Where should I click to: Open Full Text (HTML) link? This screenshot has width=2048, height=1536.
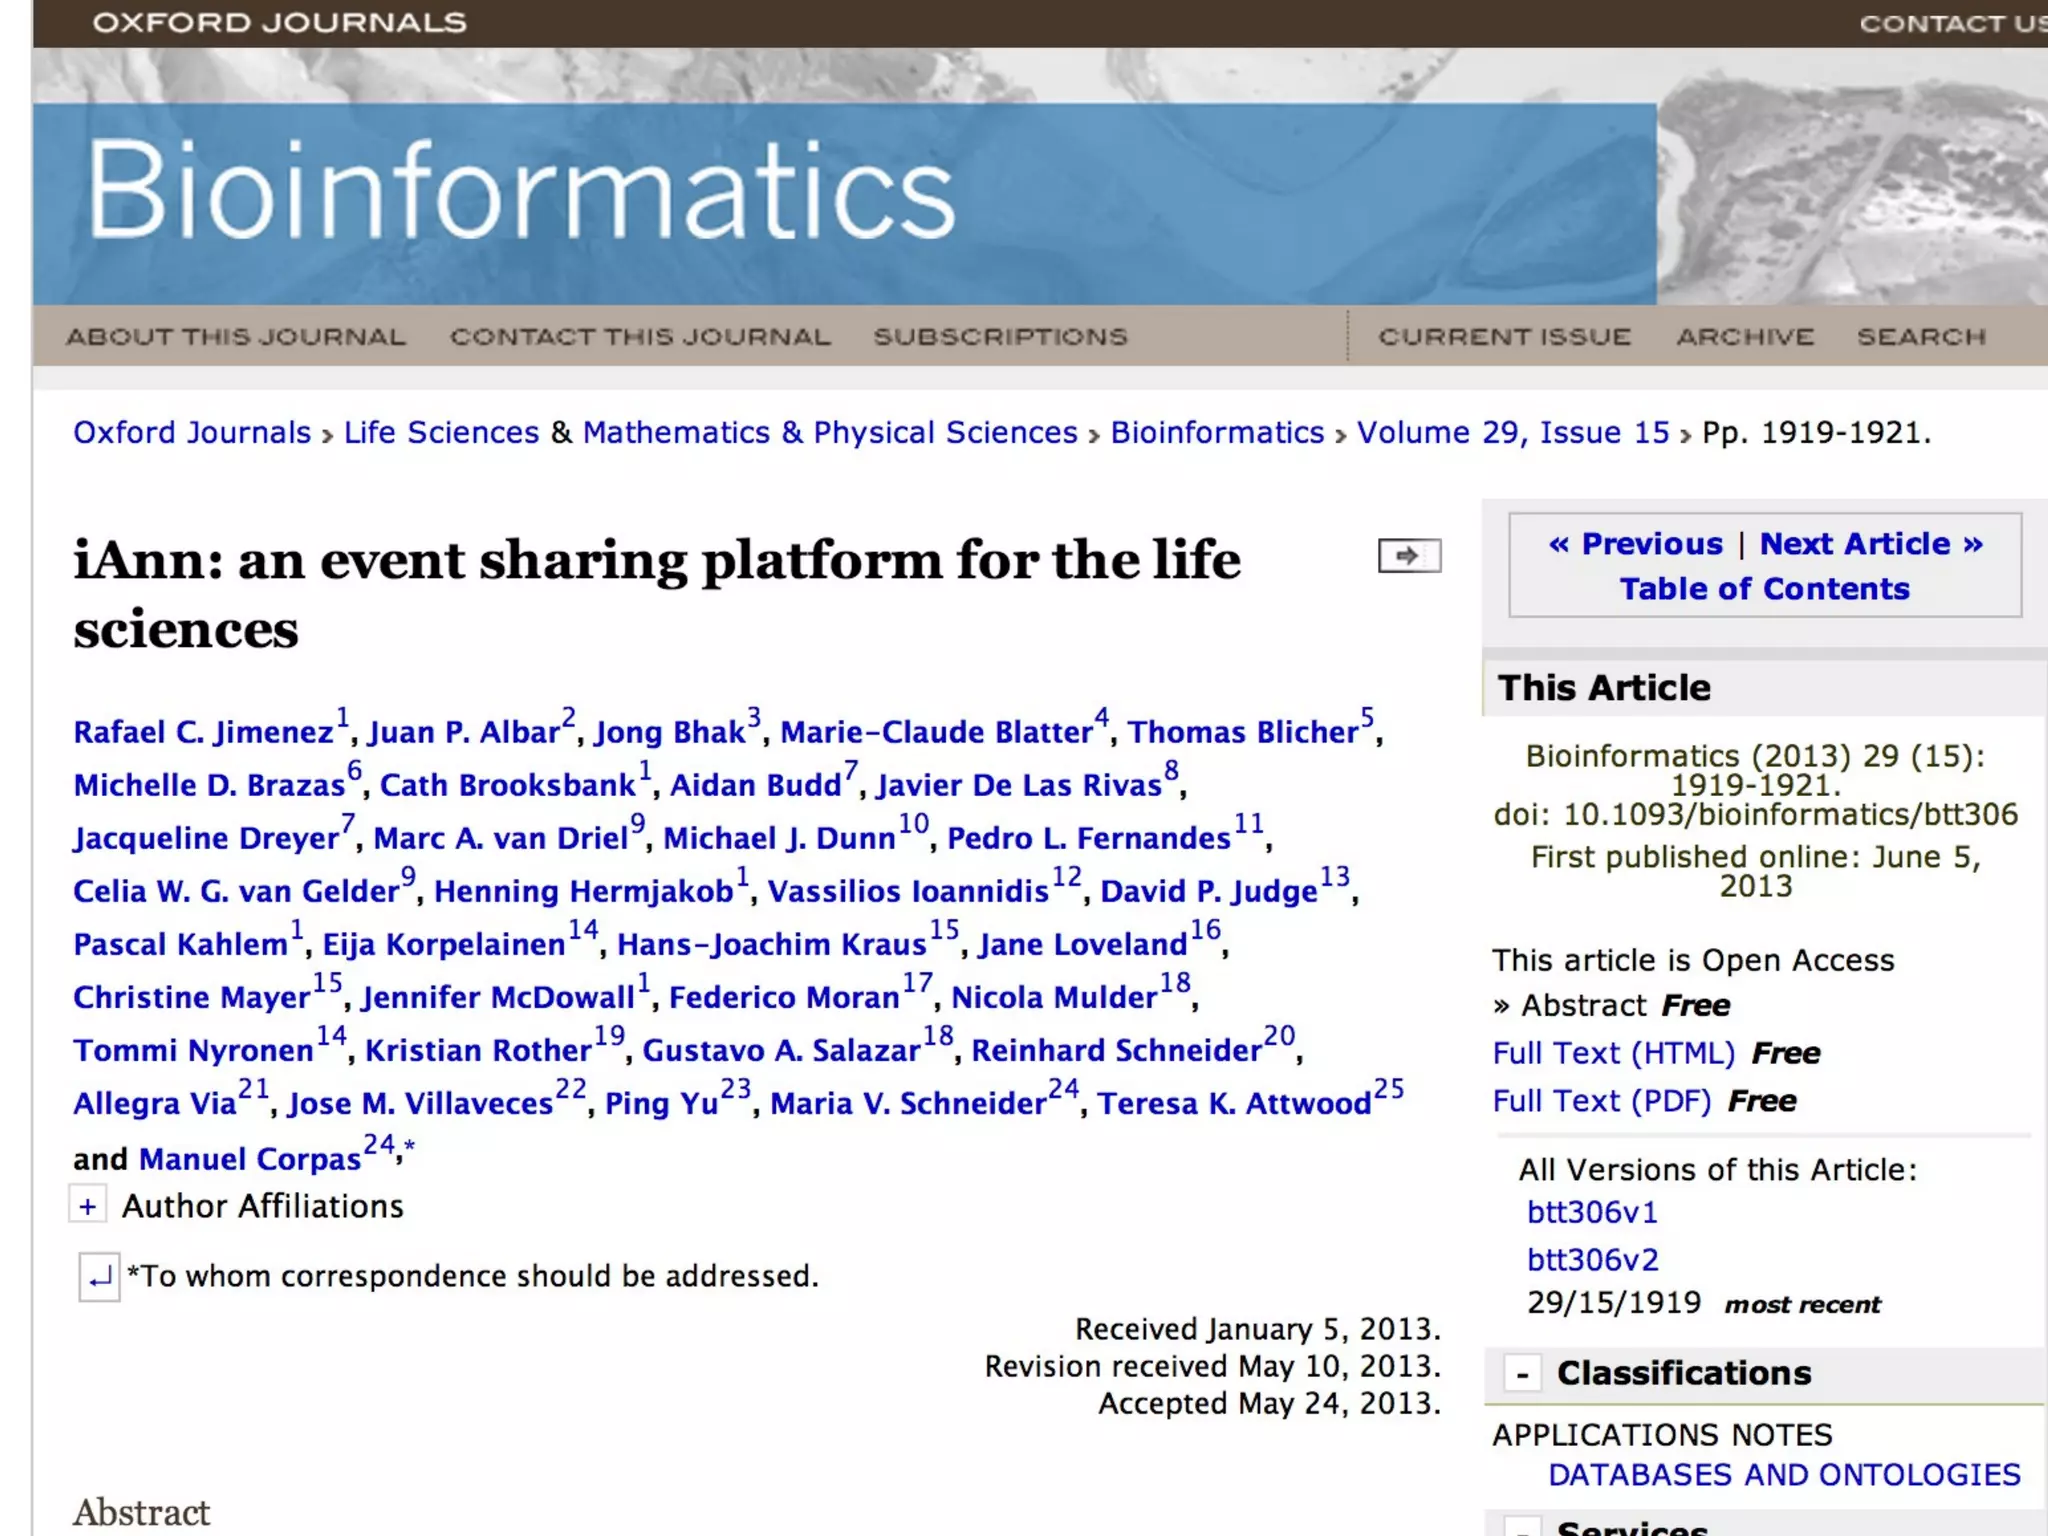tap(1613, 1053)
